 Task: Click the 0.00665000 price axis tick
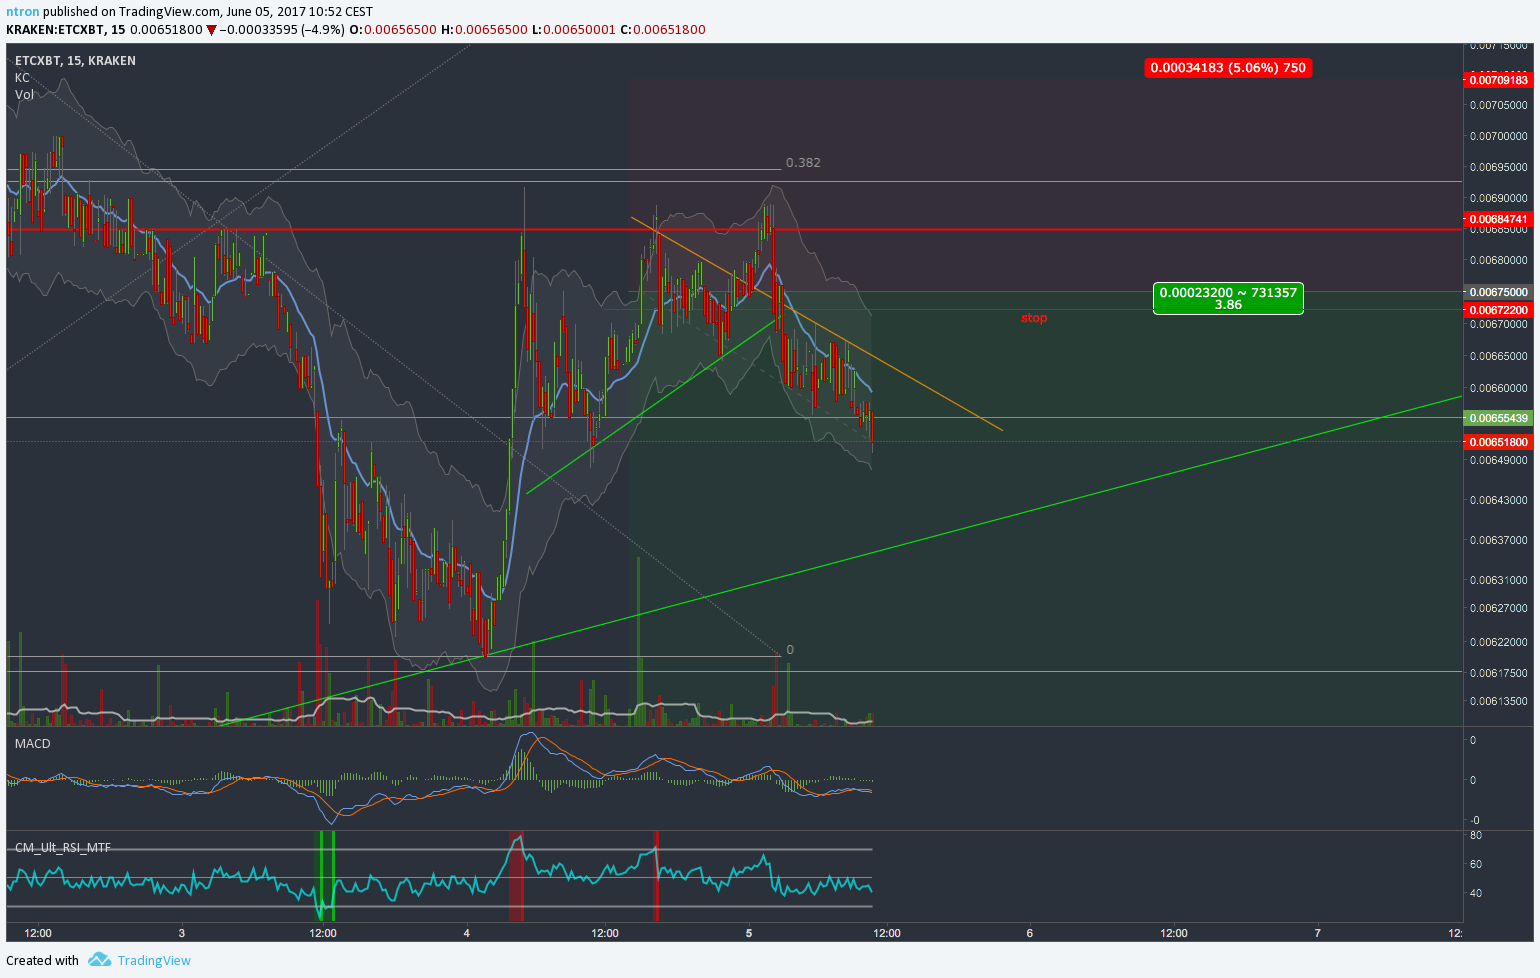(x=1498, y=356)
